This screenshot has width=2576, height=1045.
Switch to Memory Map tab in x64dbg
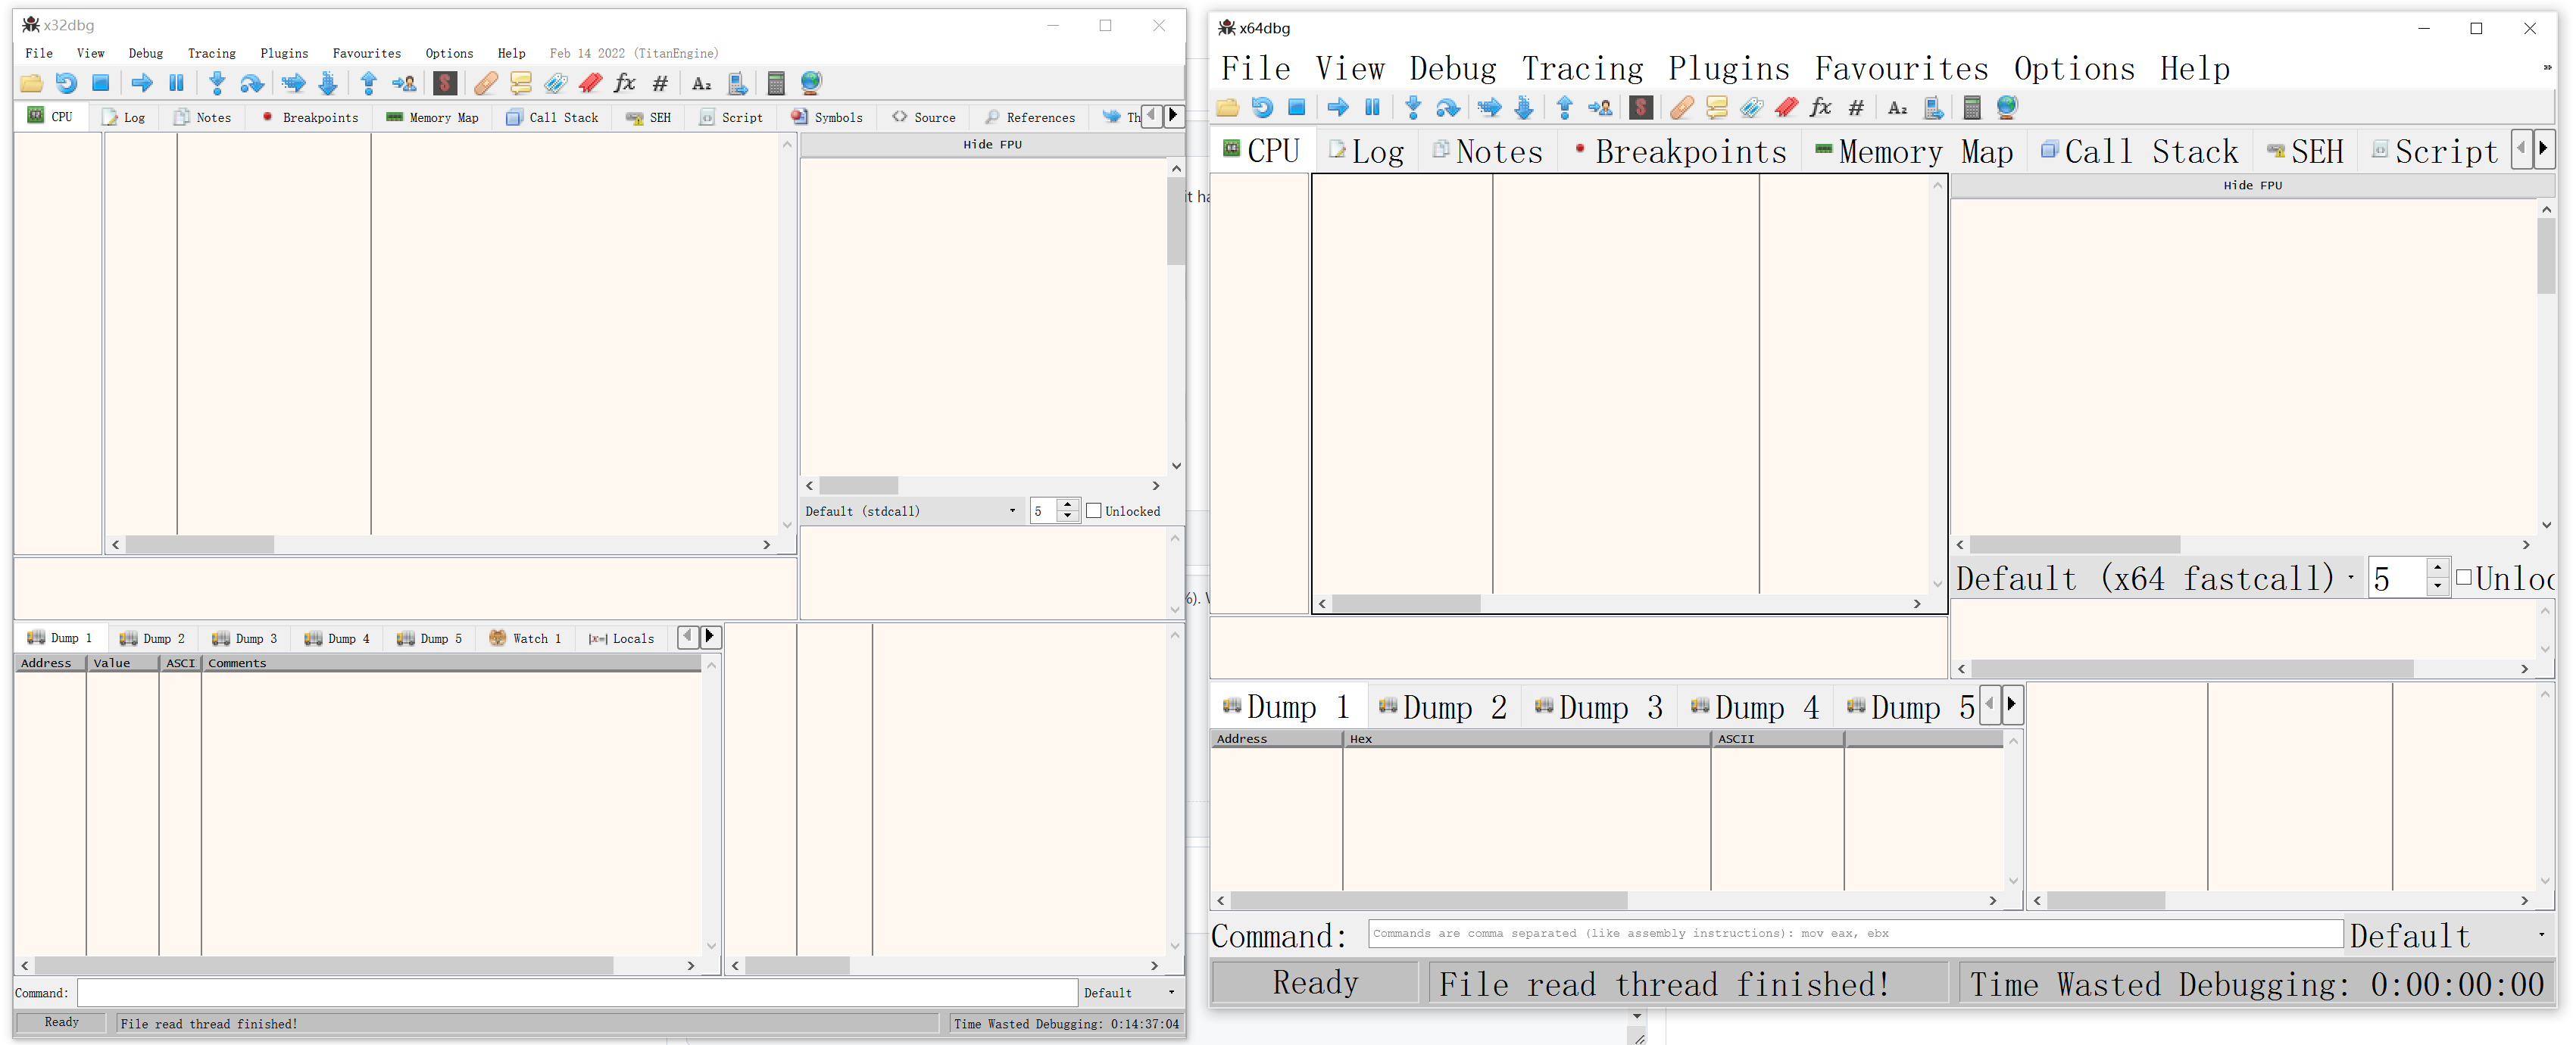(x=1913, y=151)
